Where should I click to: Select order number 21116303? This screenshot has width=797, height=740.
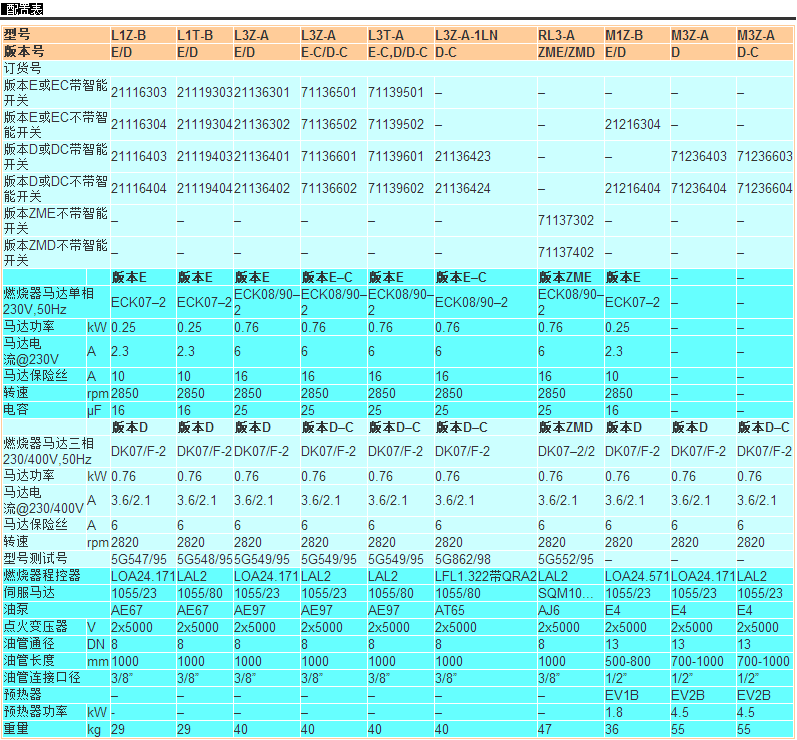(x=139, y=92)
